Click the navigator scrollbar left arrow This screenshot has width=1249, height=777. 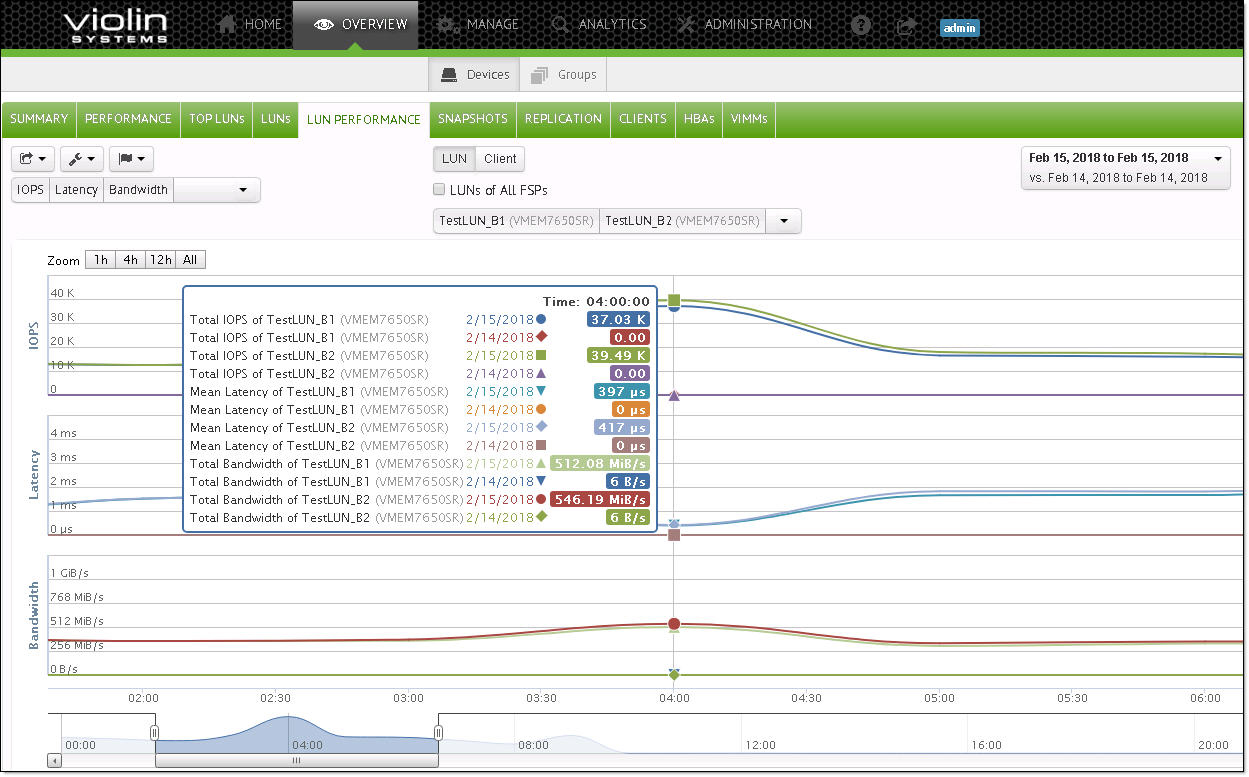54,761
